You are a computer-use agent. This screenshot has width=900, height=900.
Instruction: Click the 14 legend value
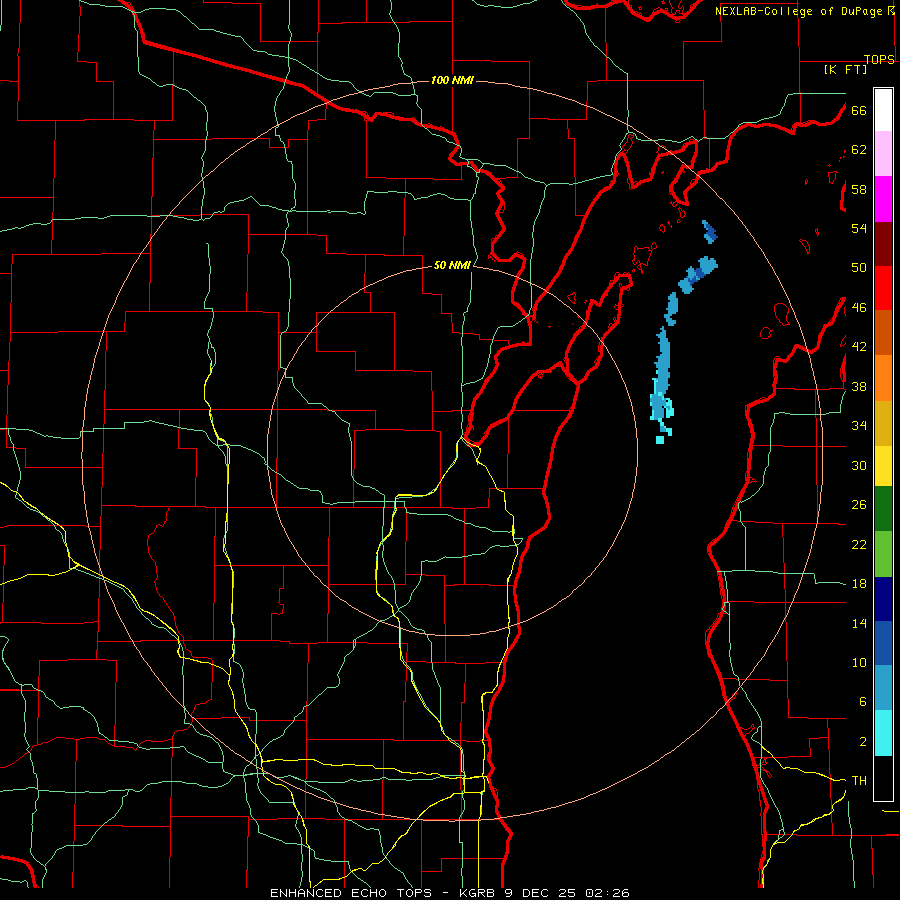point(859,623)
